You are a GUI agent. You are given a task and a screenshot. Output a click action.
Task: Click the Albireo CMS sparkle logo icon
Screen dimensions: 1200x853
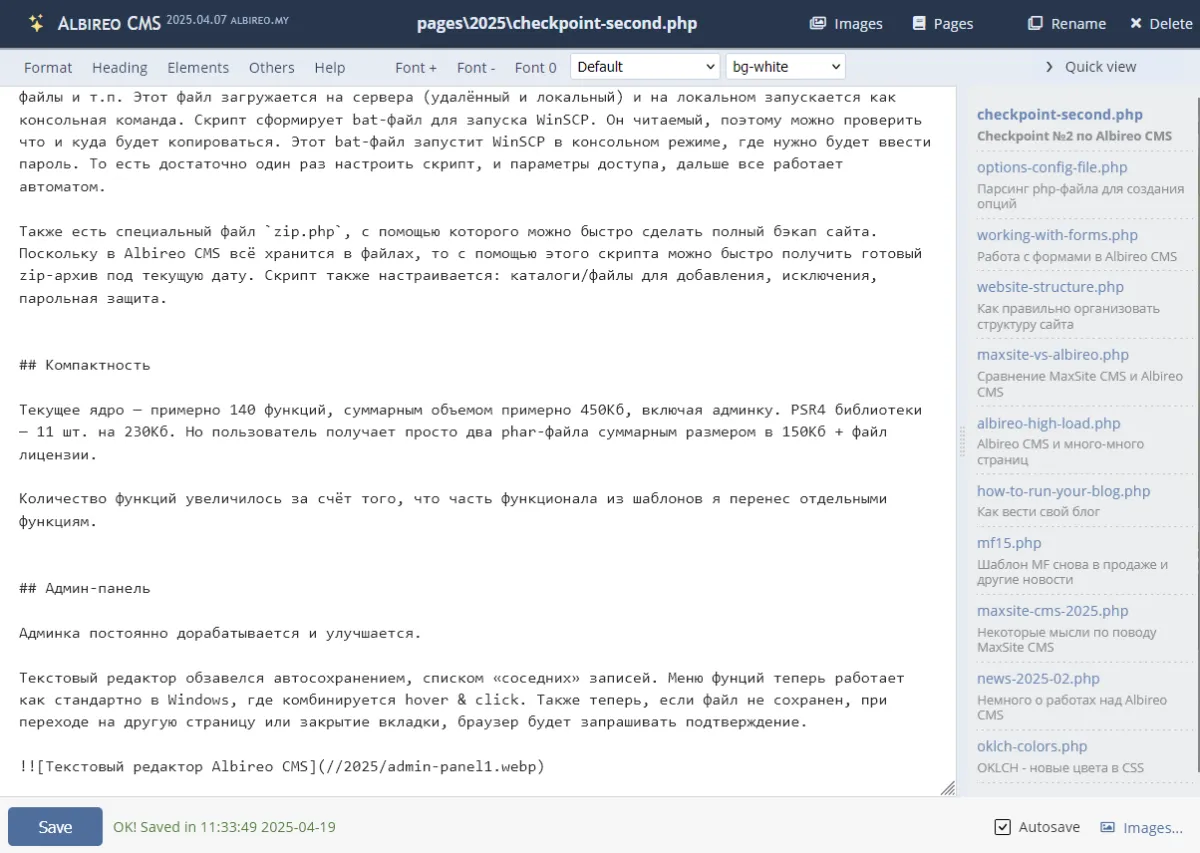[36, 23]
